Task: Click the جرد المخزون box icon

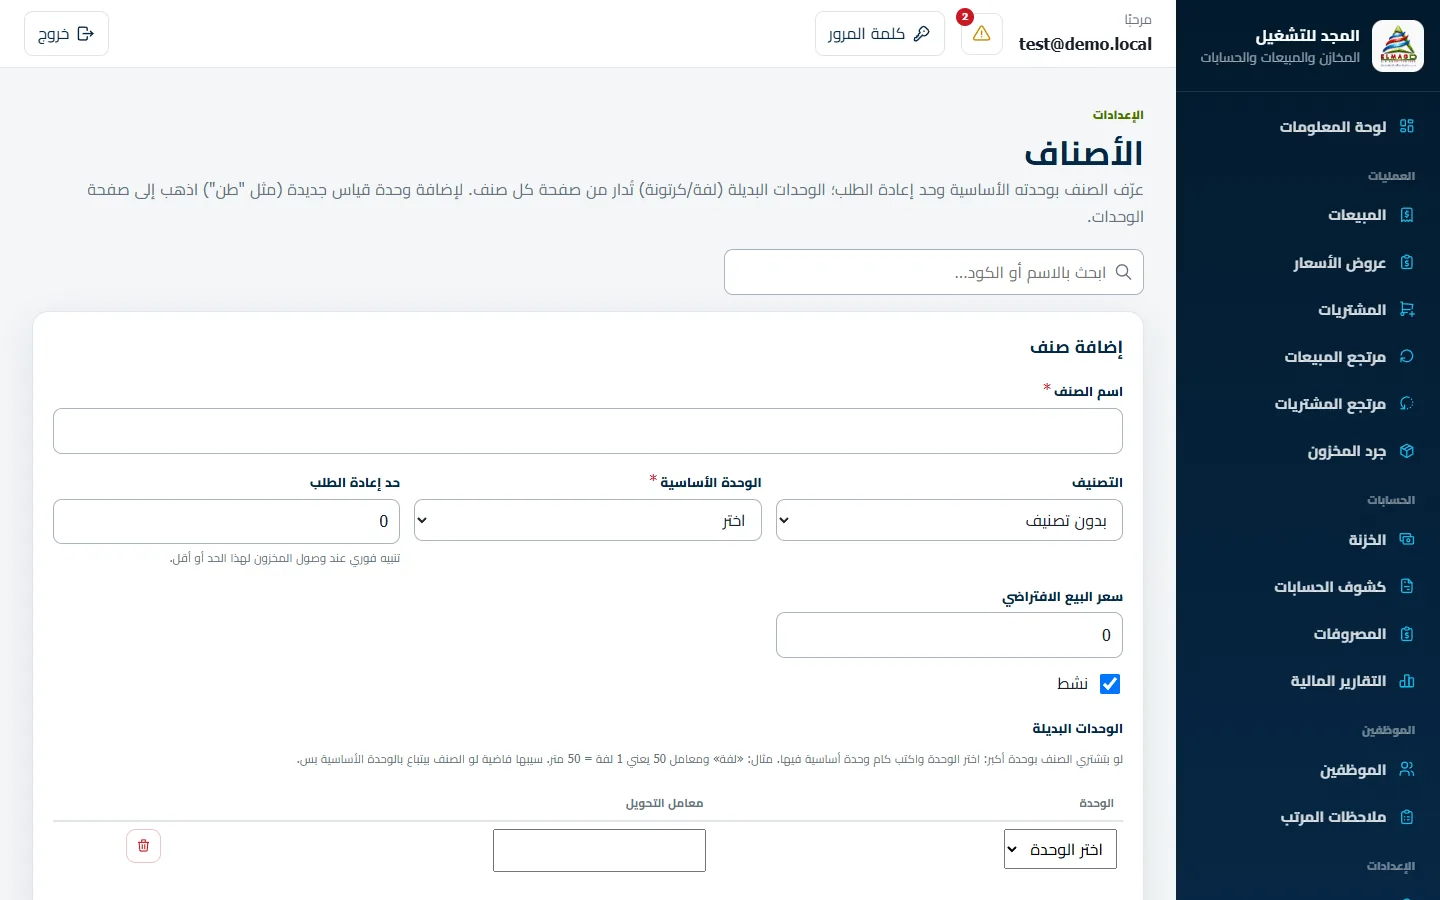Action: [x=1407, y=451]
